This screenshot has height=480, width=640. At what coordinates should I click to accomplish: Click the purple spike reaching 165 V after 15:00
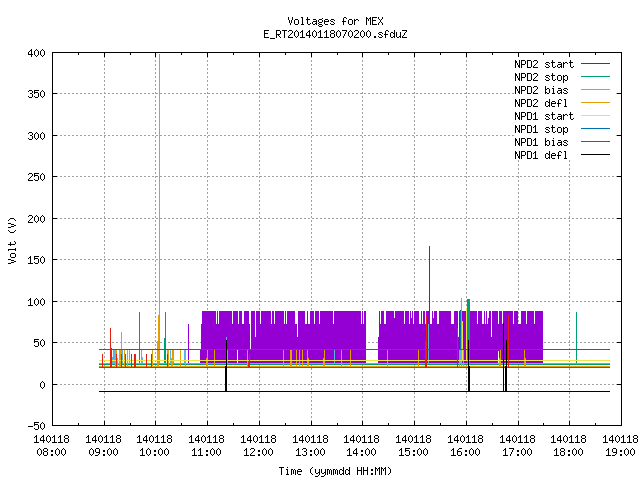[x=429, y=278]
